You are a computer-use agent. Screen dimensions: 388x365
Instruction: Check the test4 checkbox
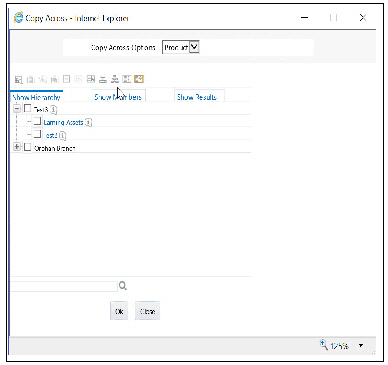(x=38, y=134)
